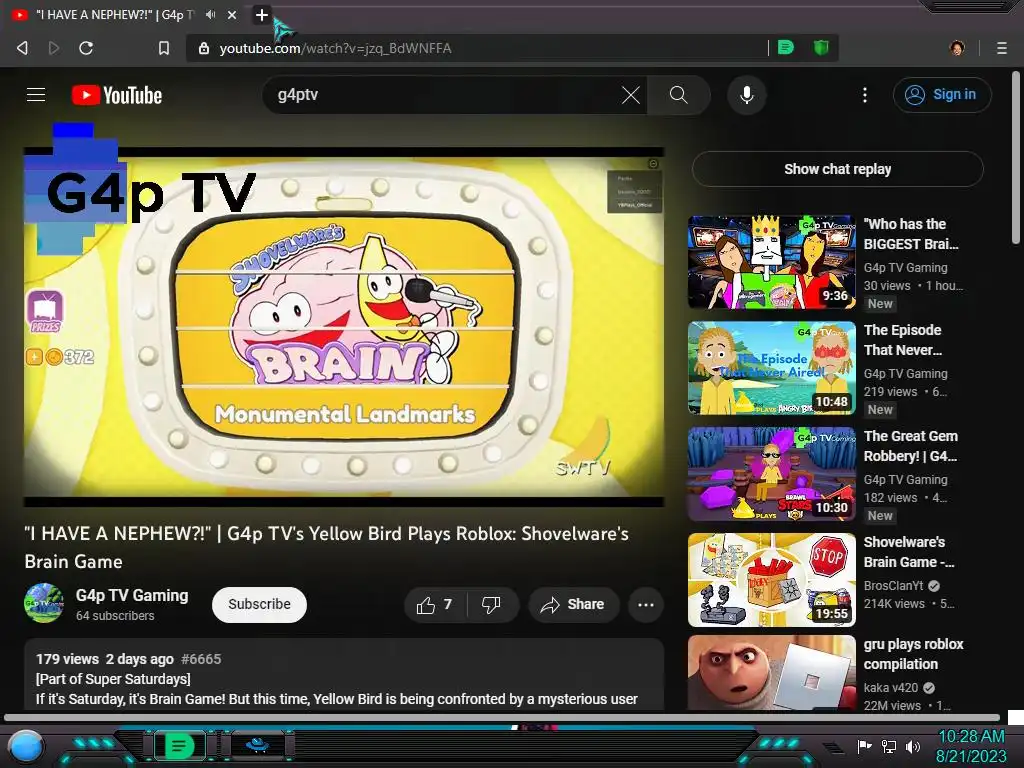Open the BrosClanYt channel name
1024x768 pixels.
coord(893,586)
